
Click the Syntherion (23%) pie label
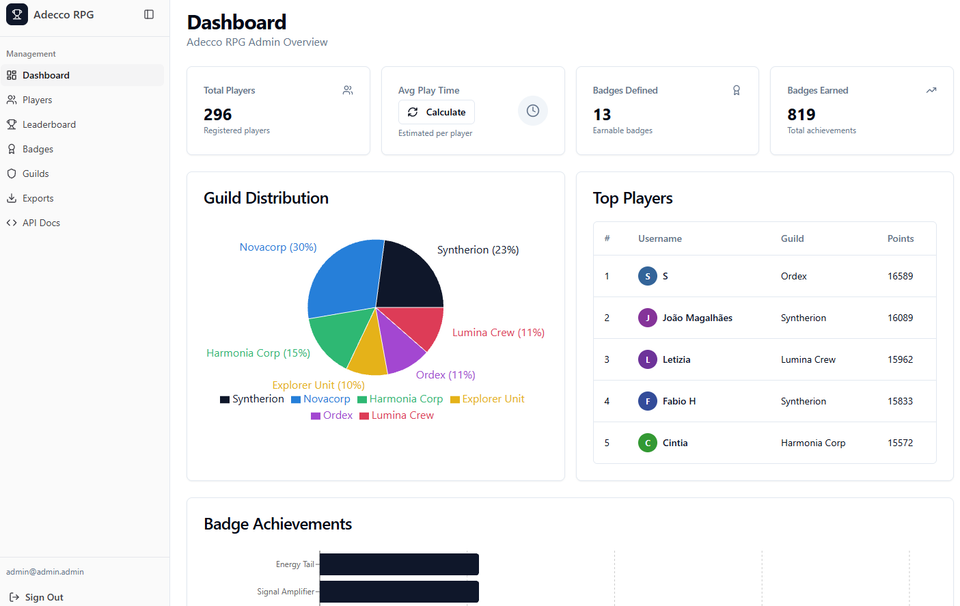[478, 250]
